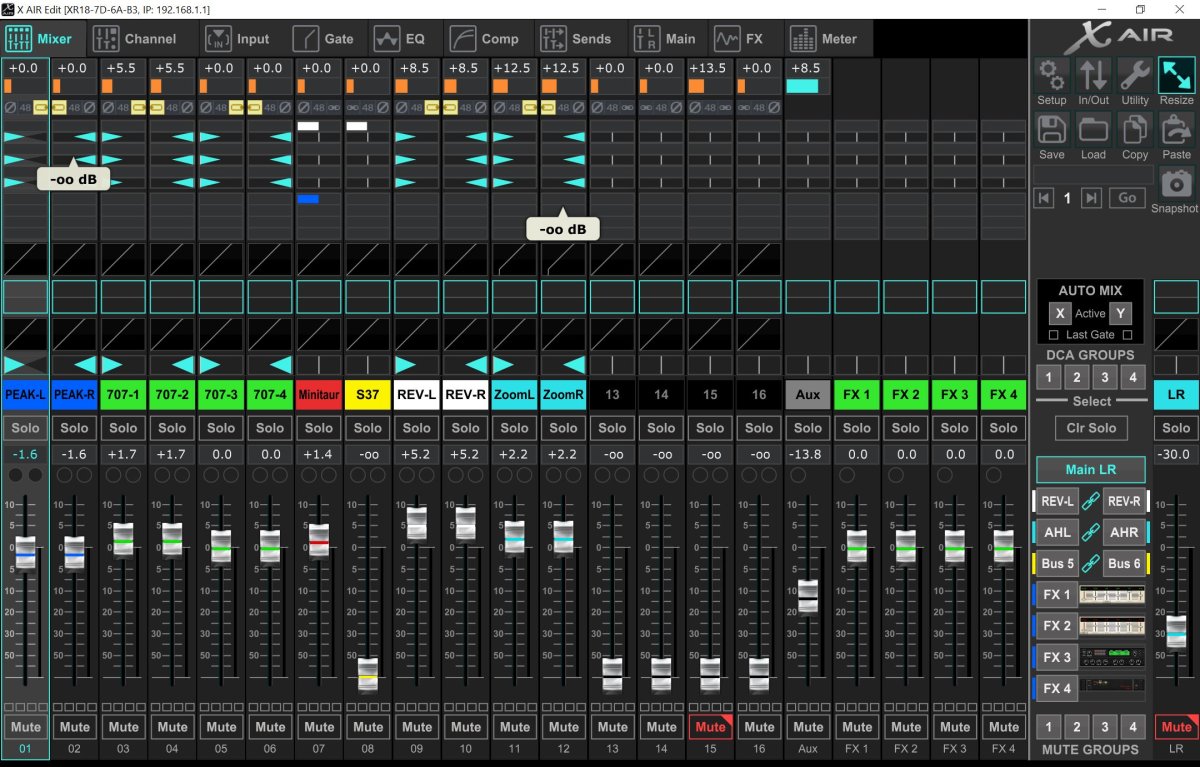Open the Sends tab
Image resolution: width=1200 pixels, height=767 pixels.
point(576,39)
